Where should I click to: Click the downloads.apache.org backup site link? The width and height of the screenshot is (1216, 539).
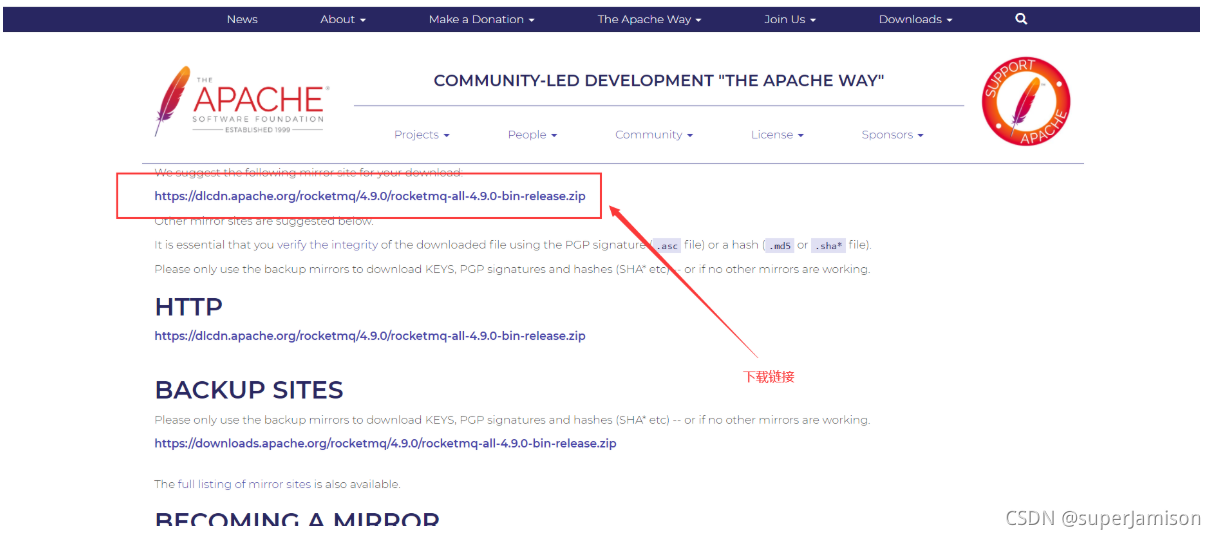(385, 443)
